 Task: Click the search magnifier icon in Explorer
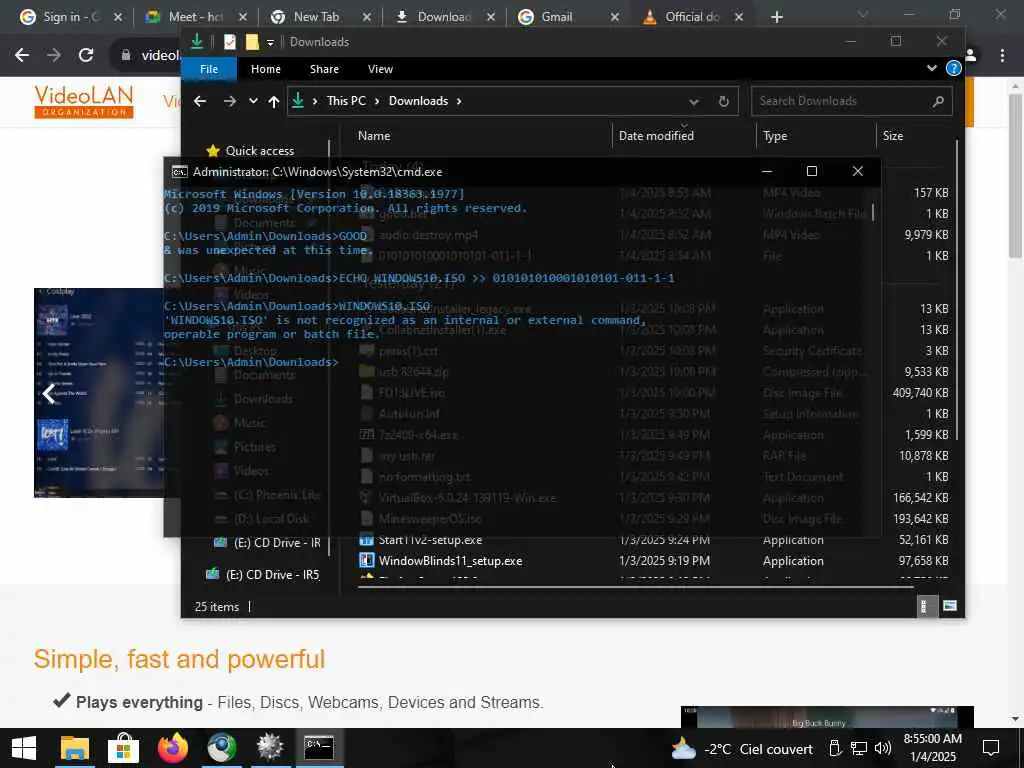[x=938, y=101]
